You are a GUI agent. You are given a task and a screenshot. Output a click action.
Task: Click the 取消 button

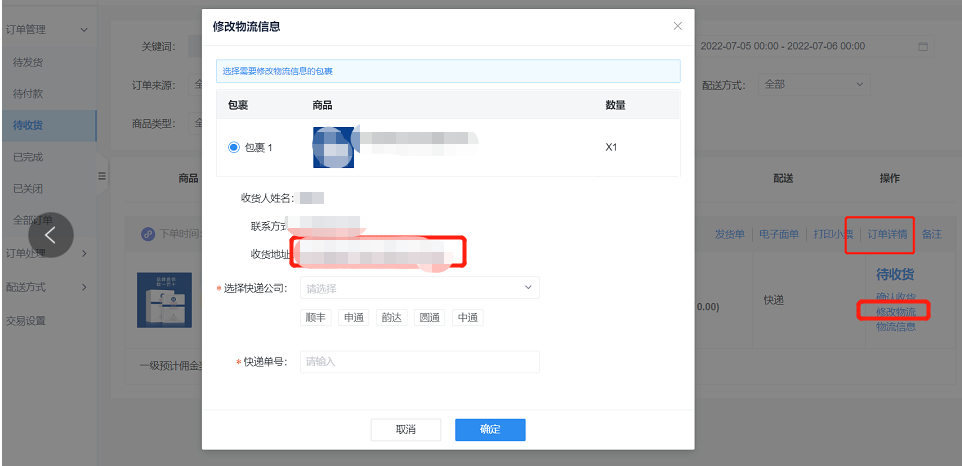point(405,429)
